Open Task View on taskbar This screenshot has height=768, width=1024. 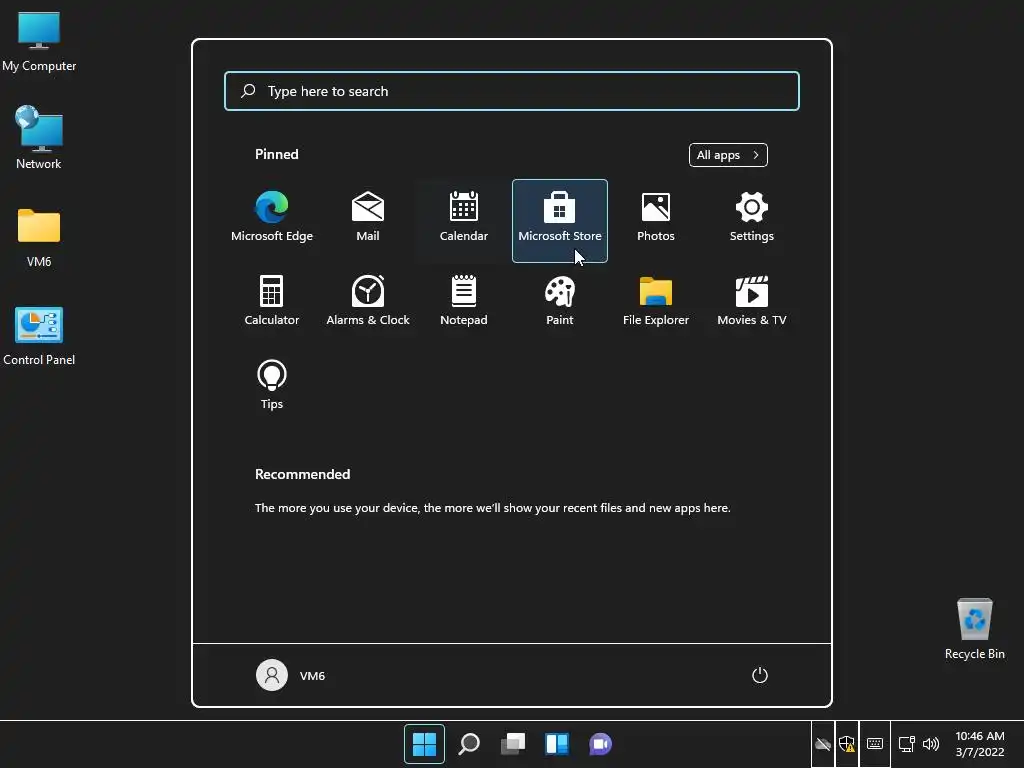tap(513, 744)
